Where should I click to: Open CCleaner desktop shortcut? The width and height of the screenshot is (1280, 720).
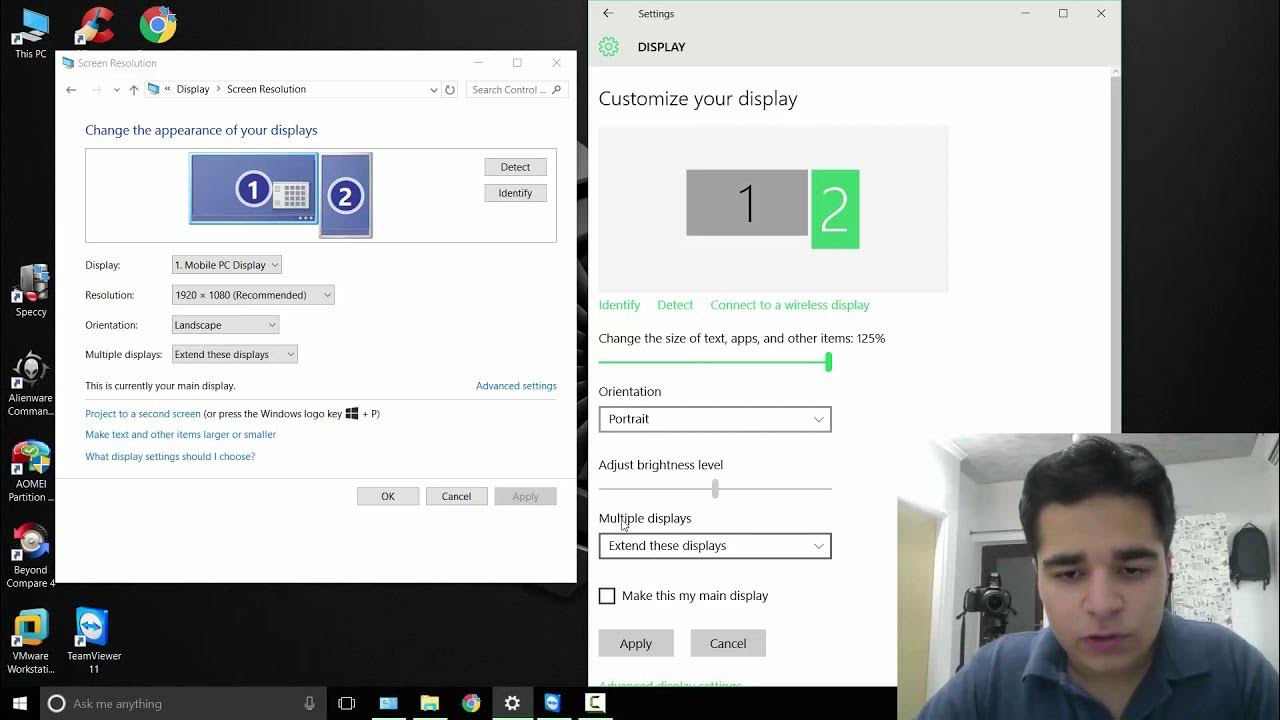click(96, 26)
